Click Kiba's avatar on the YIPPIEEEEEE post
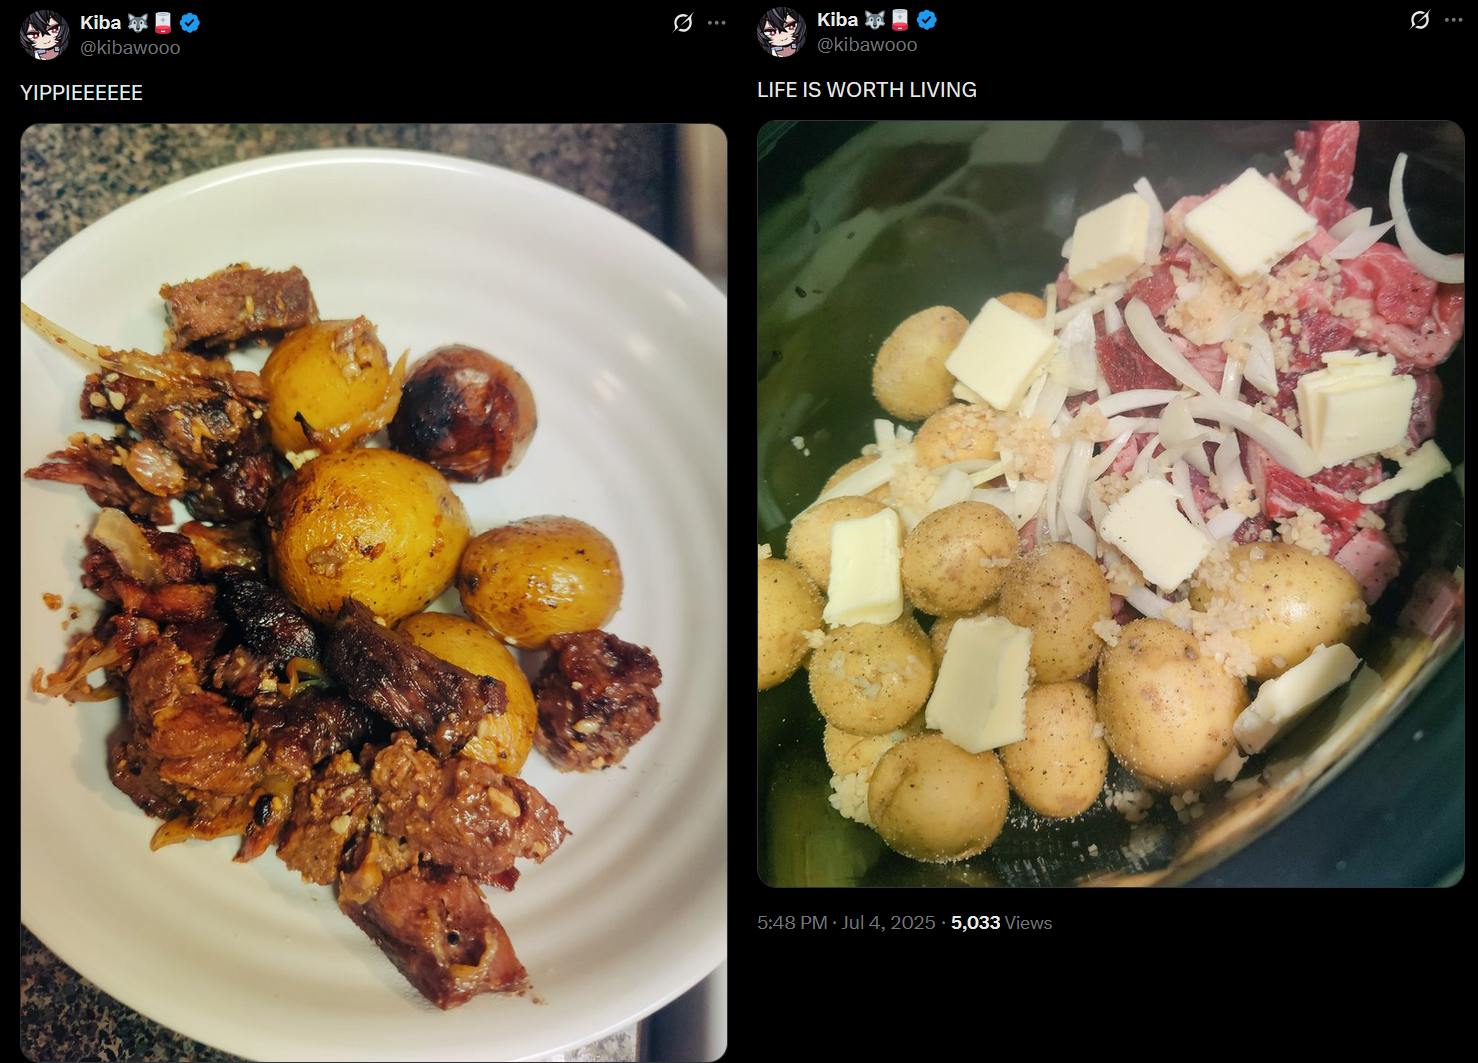 44,34
